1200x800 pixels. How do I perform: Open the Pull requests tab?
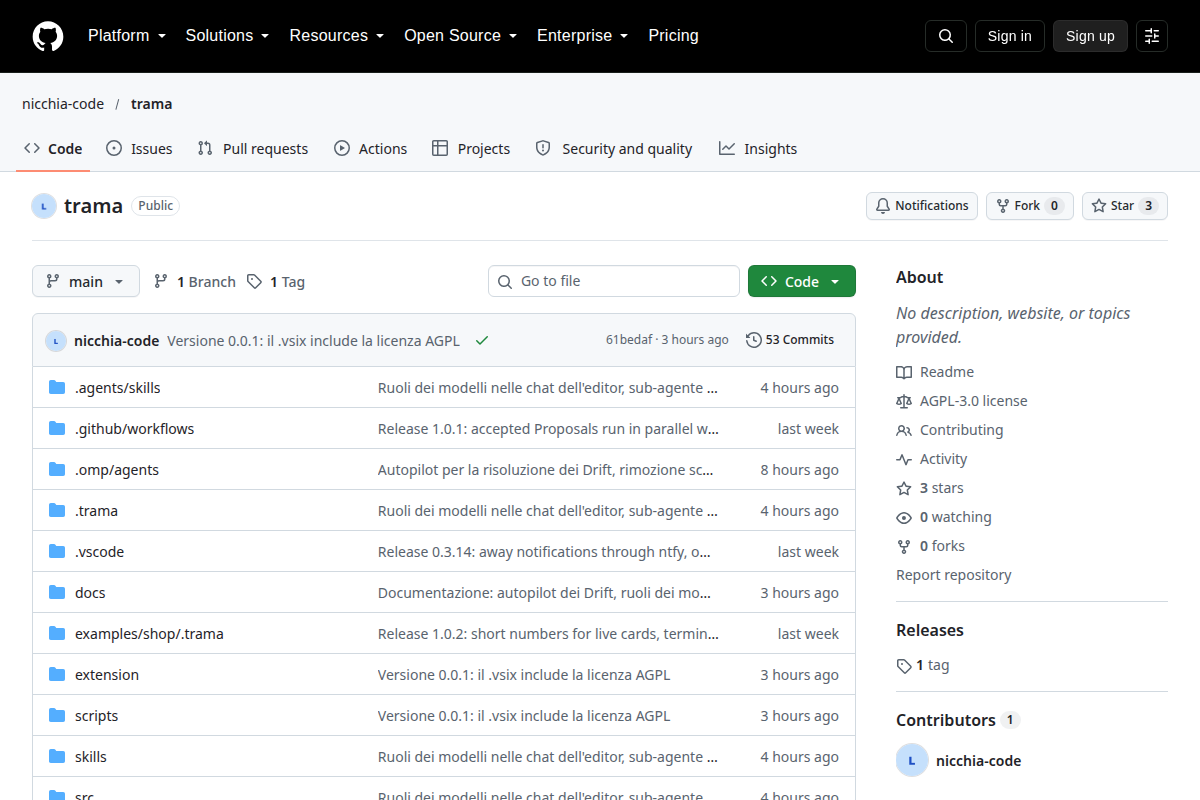pos(253,149)
